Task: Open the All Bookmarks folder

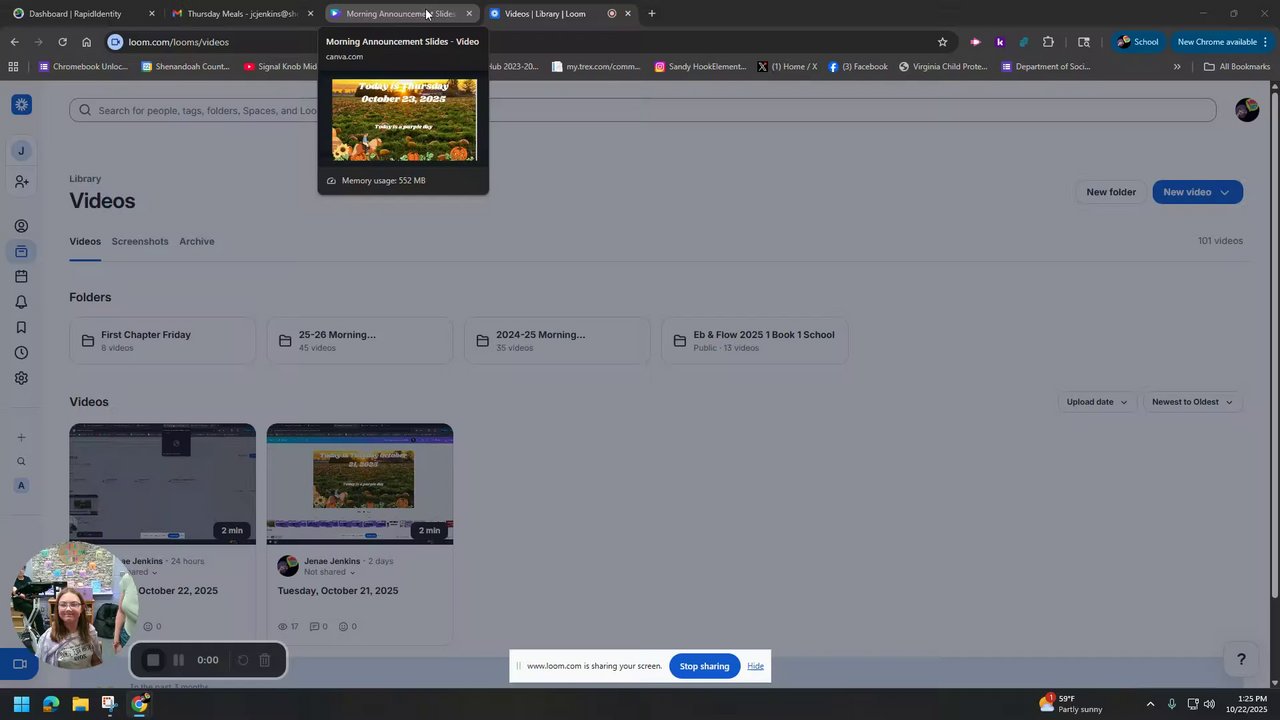Action: click(x=1237, y=67)
